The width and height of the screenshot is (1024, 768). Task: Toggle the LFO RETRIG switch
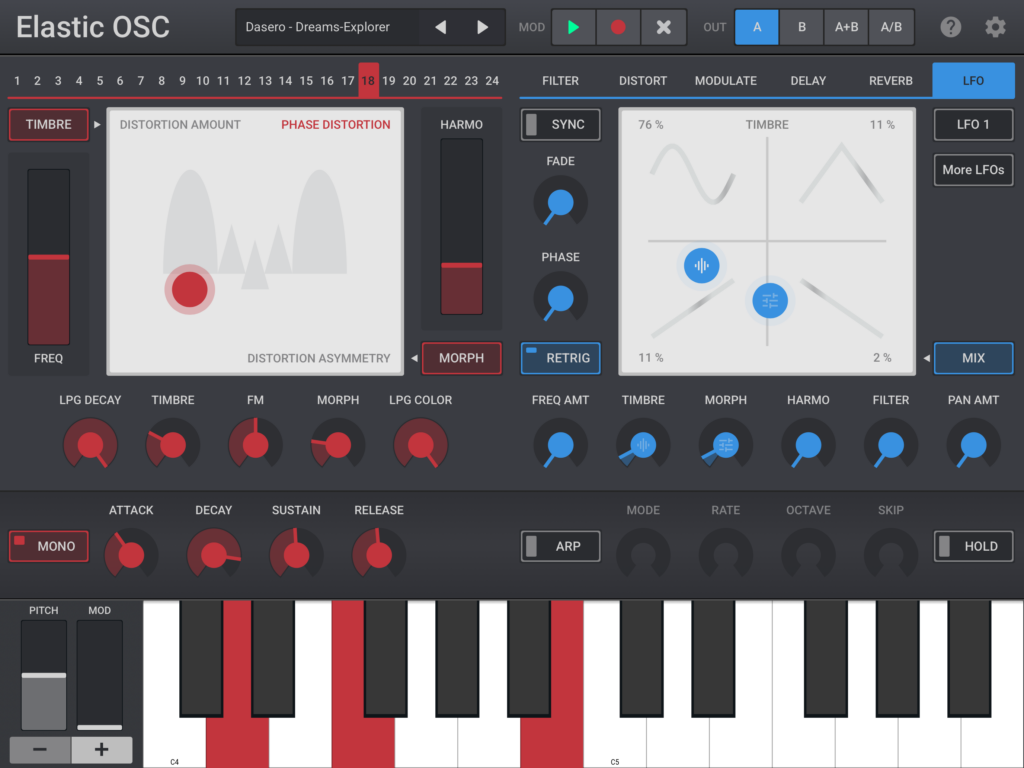pos(560,358)
